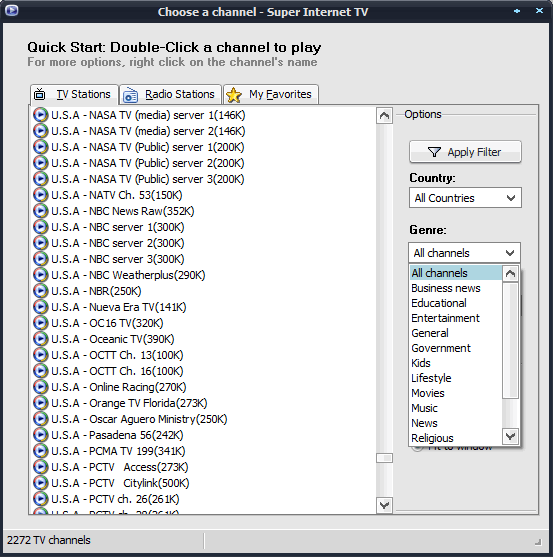Choose General genre option
The image size is (553, 557).
[456, 333]
